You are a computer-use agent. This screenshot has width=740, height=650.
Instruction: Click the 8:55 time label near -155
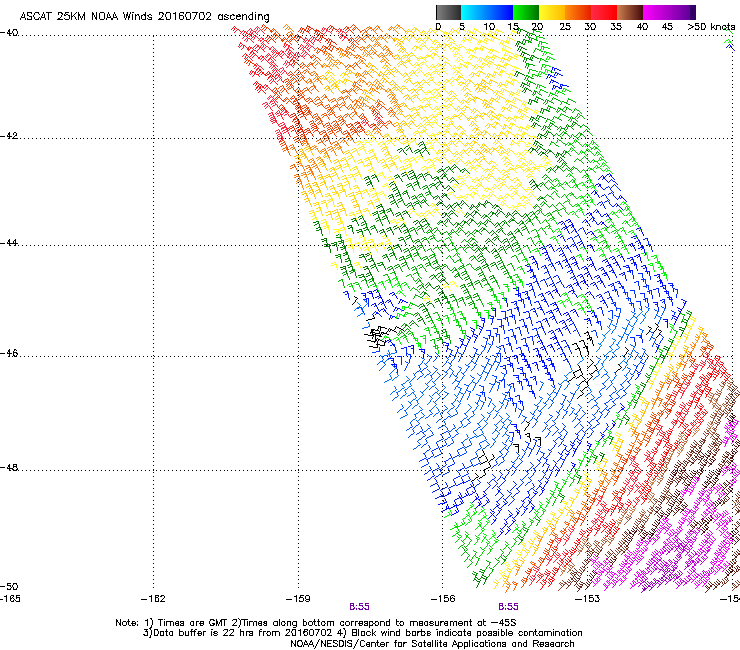(508, 607)
